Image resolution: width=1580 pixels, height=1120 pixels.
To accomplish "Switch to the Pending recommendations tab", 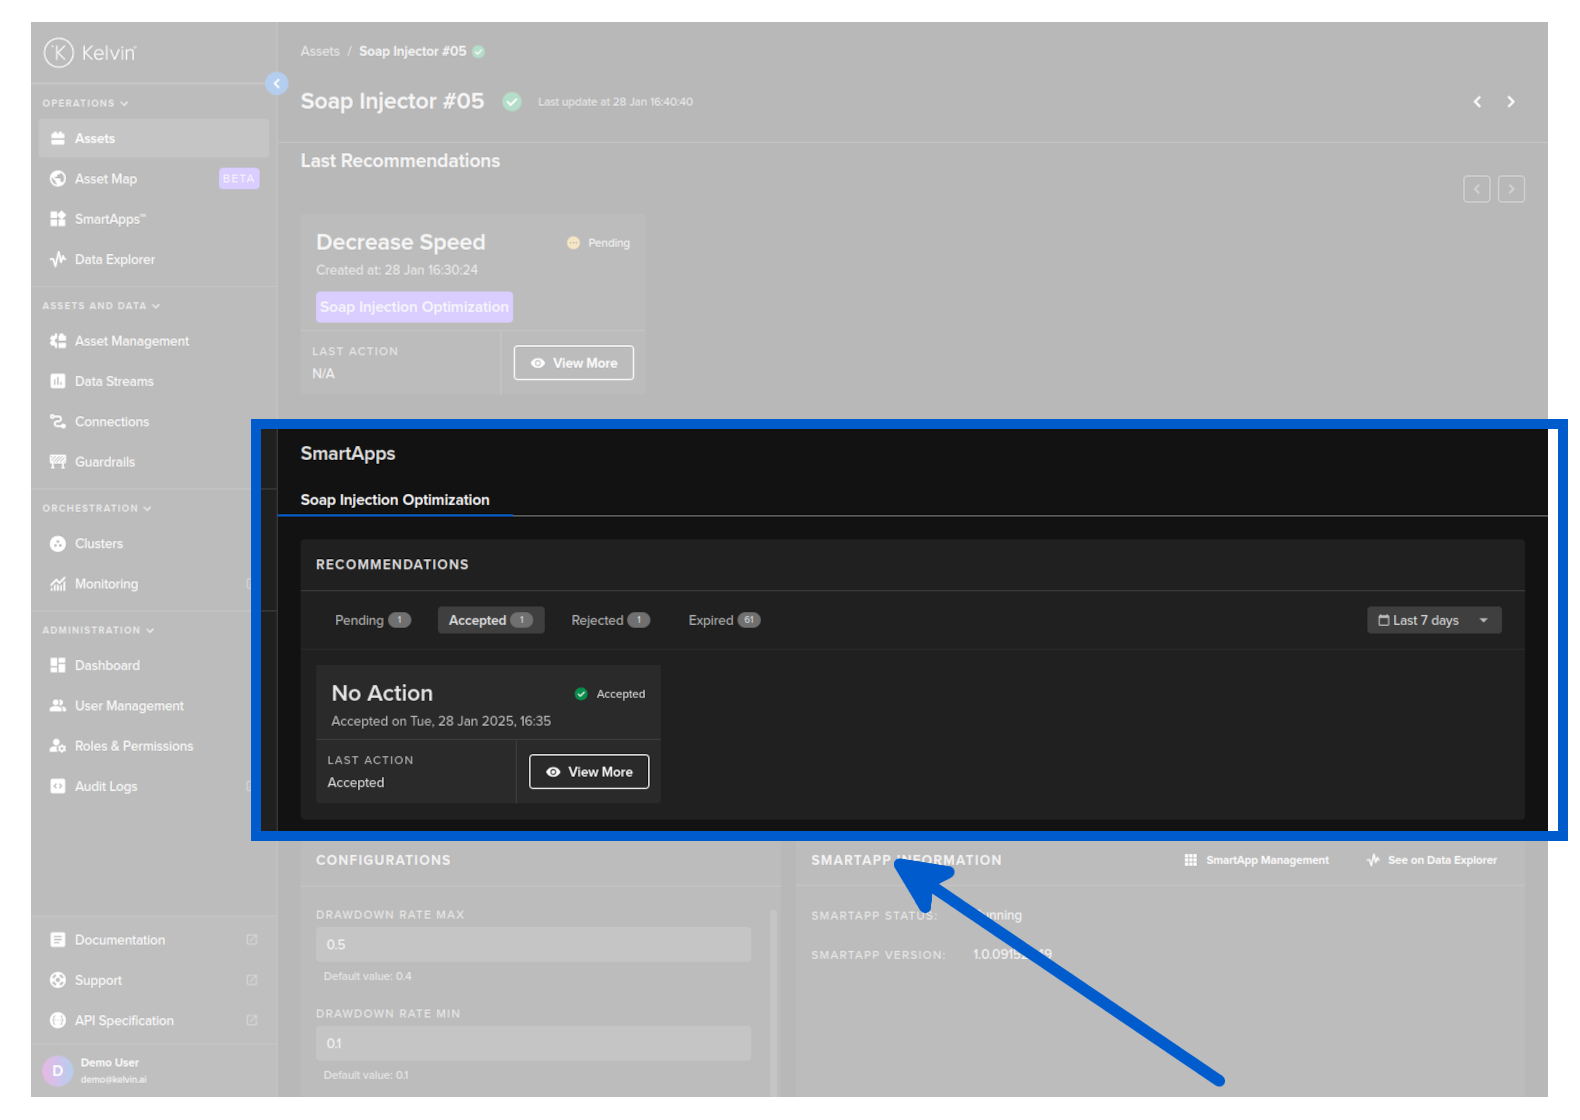I will click(372, 621).
